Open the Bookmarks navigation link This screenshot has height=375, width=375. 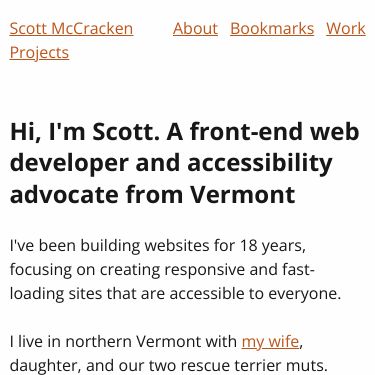(x=272, y=29)
